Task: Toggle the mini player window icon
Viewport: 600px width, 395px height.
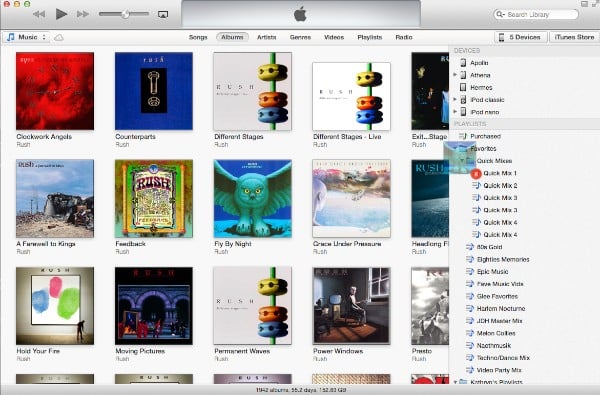Action: click(x=584, y=4)
